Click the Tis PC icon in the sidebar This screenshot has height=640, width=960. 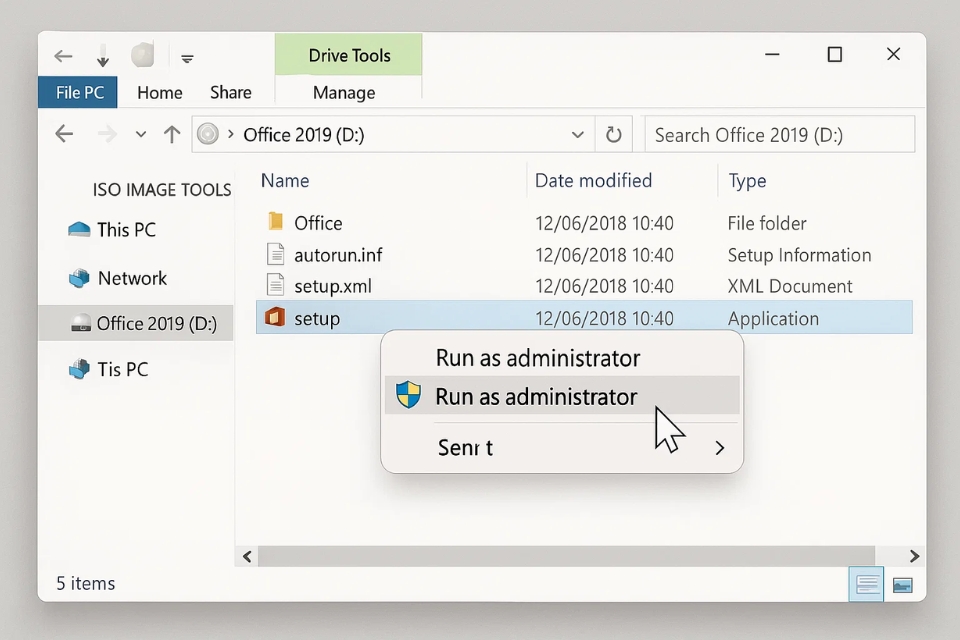point(79,369)
